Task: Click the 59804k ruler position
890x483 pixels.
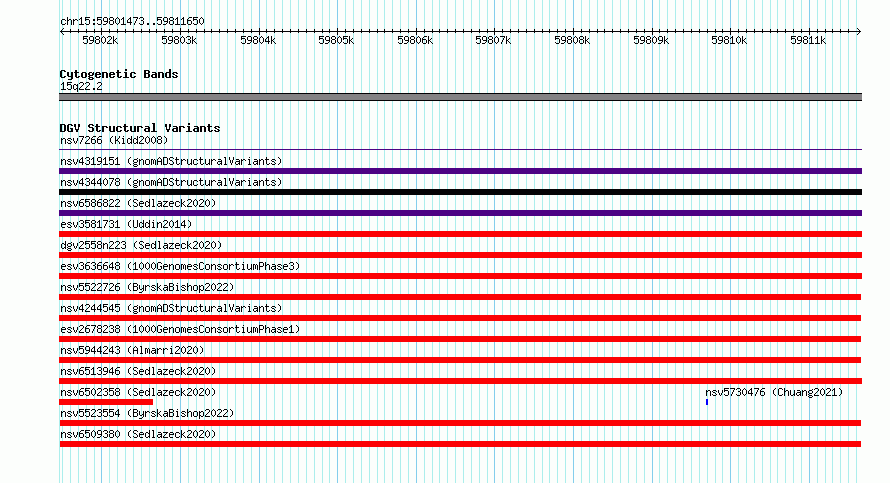Action: pos(258,40)
